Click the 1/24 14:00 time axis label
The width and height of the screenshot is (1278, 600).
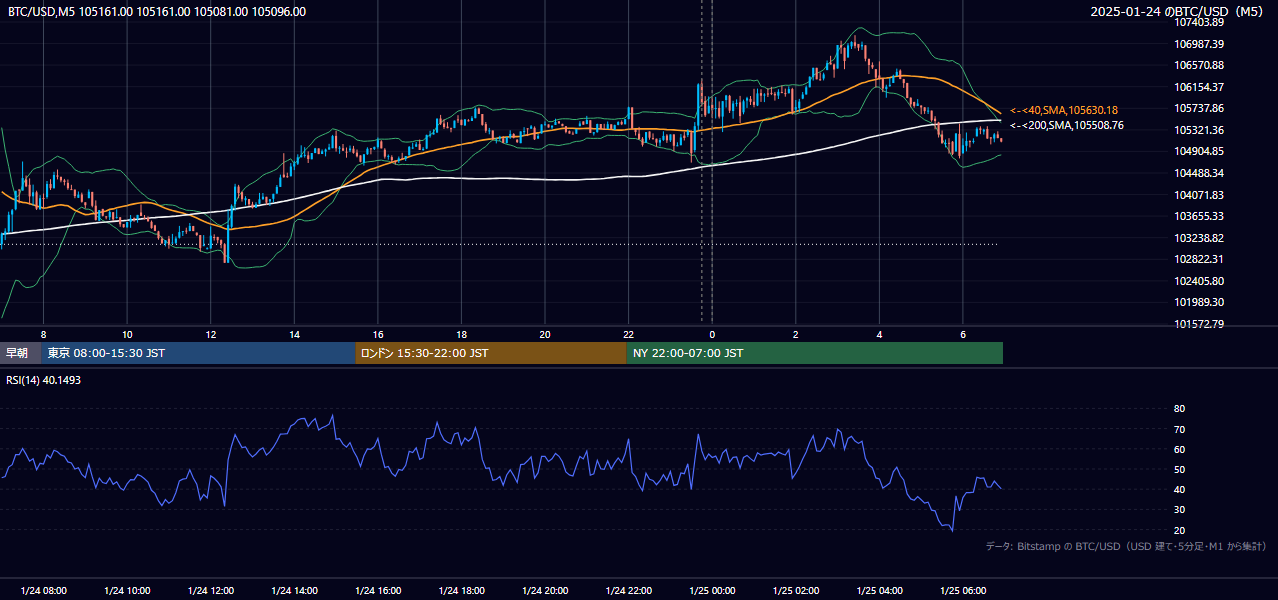point(294,591)
